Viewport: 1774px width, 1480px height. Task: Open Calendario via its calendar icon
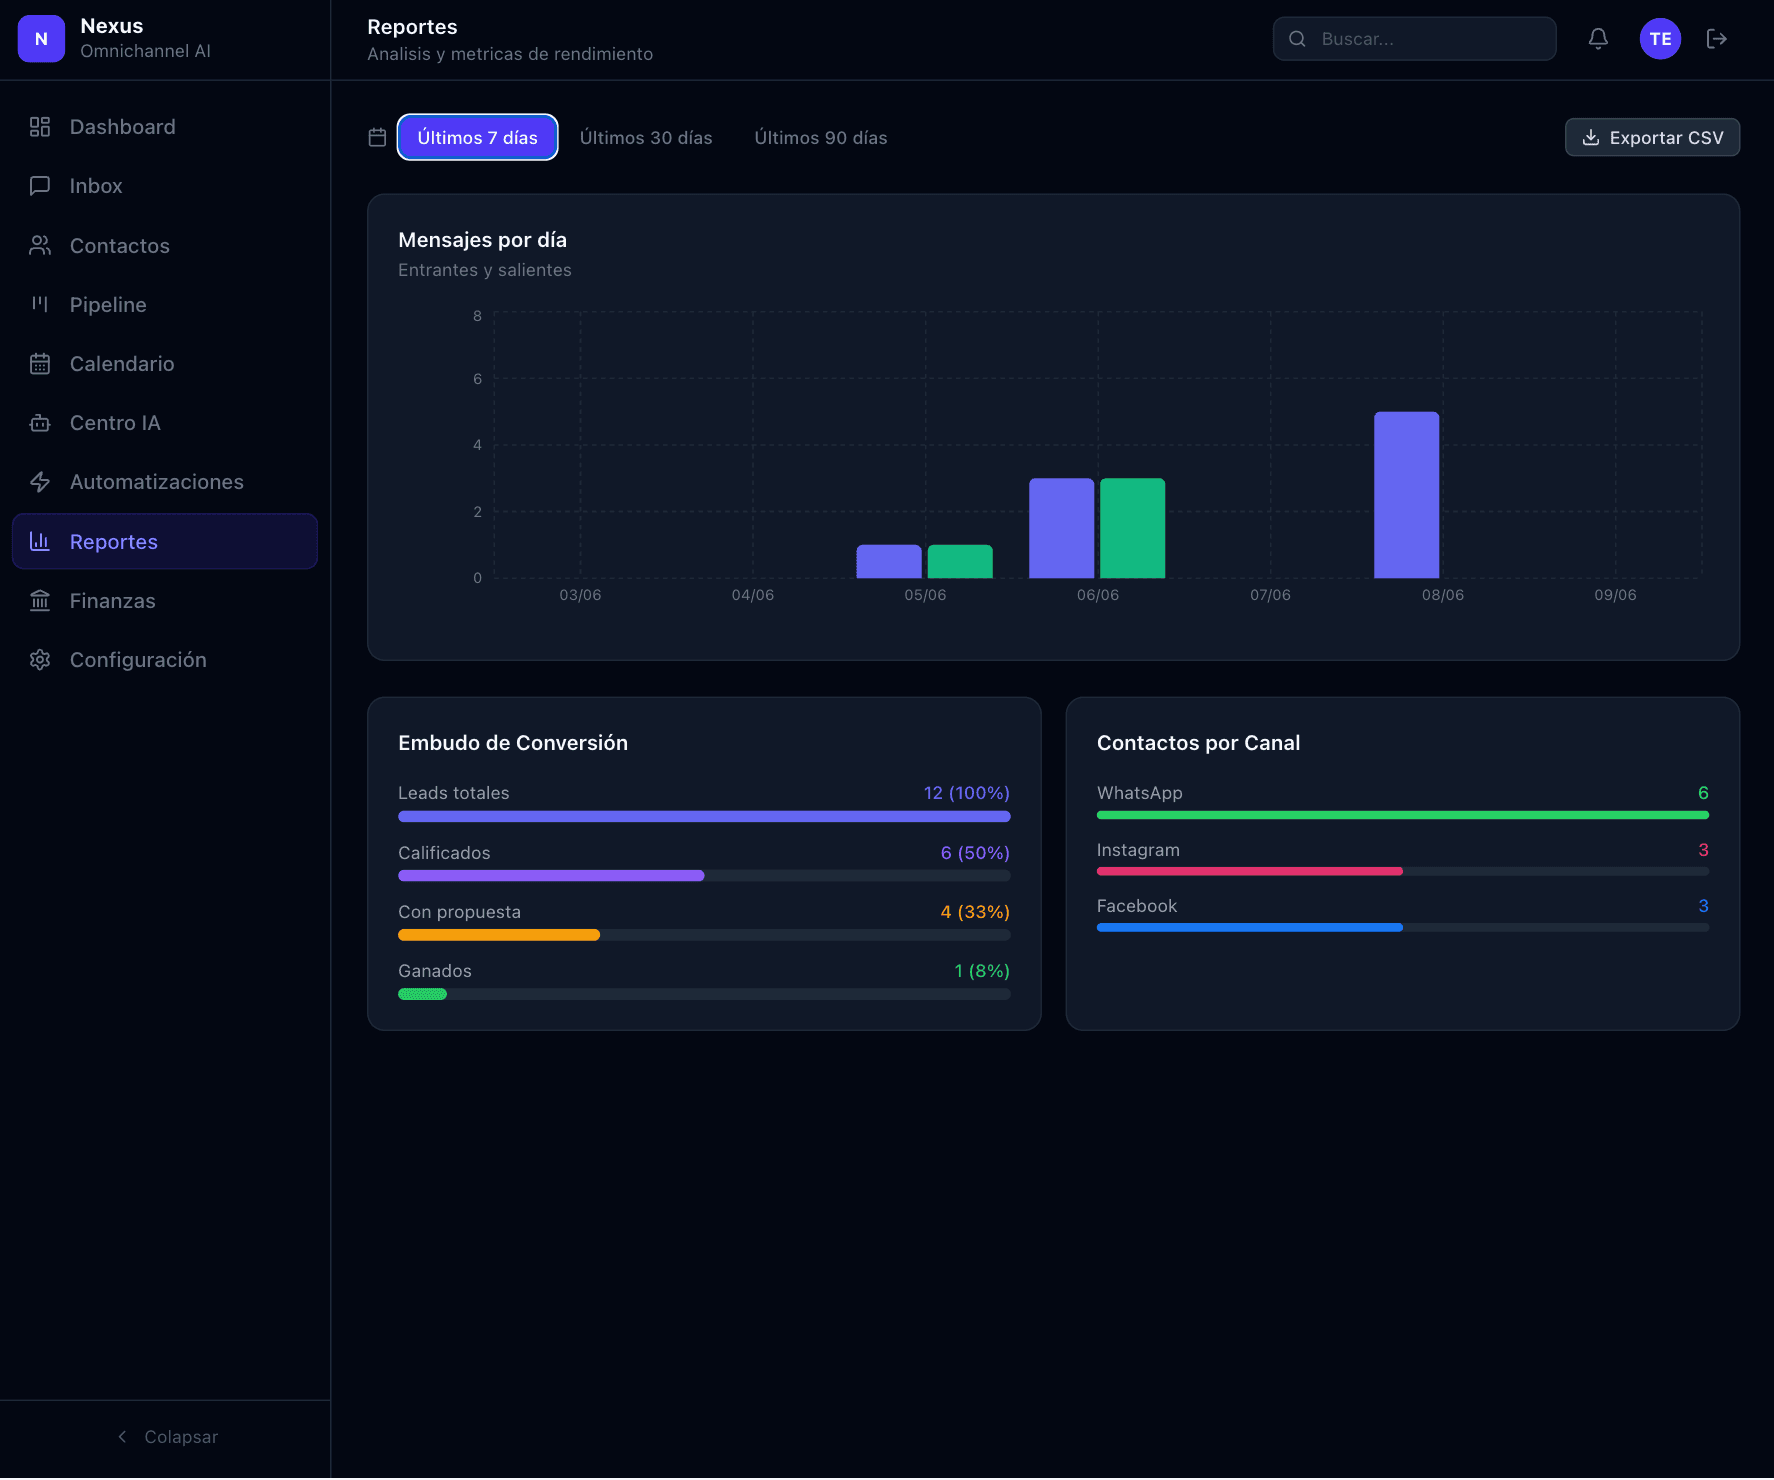point(40,364)
